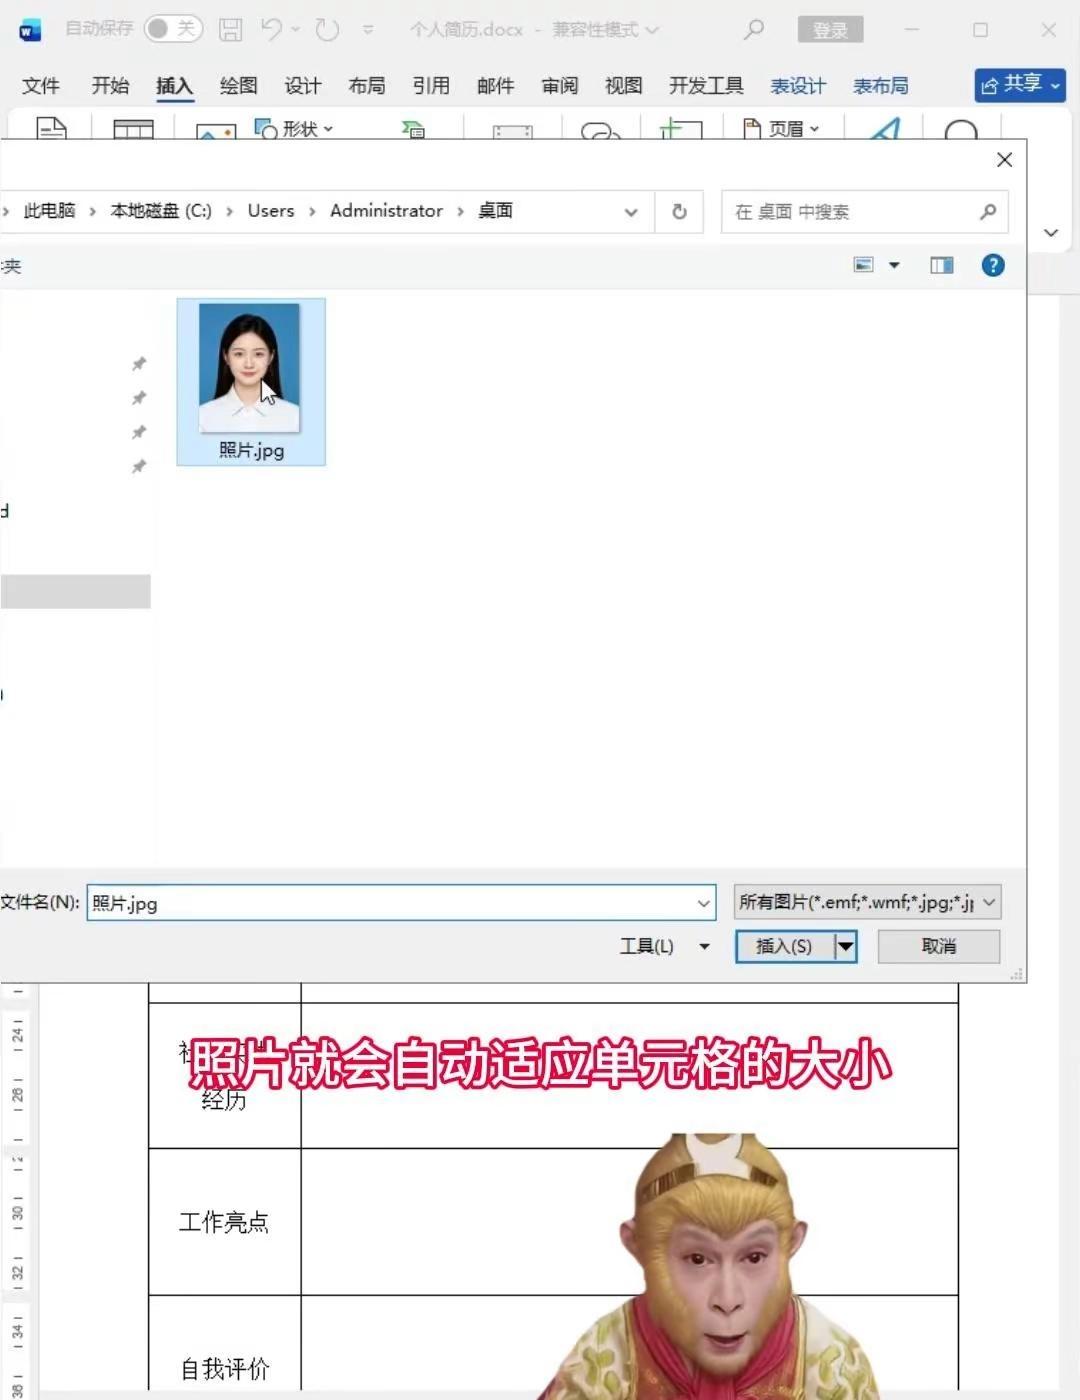
Task: Click the Refresh folder icon
Action: 679,212
